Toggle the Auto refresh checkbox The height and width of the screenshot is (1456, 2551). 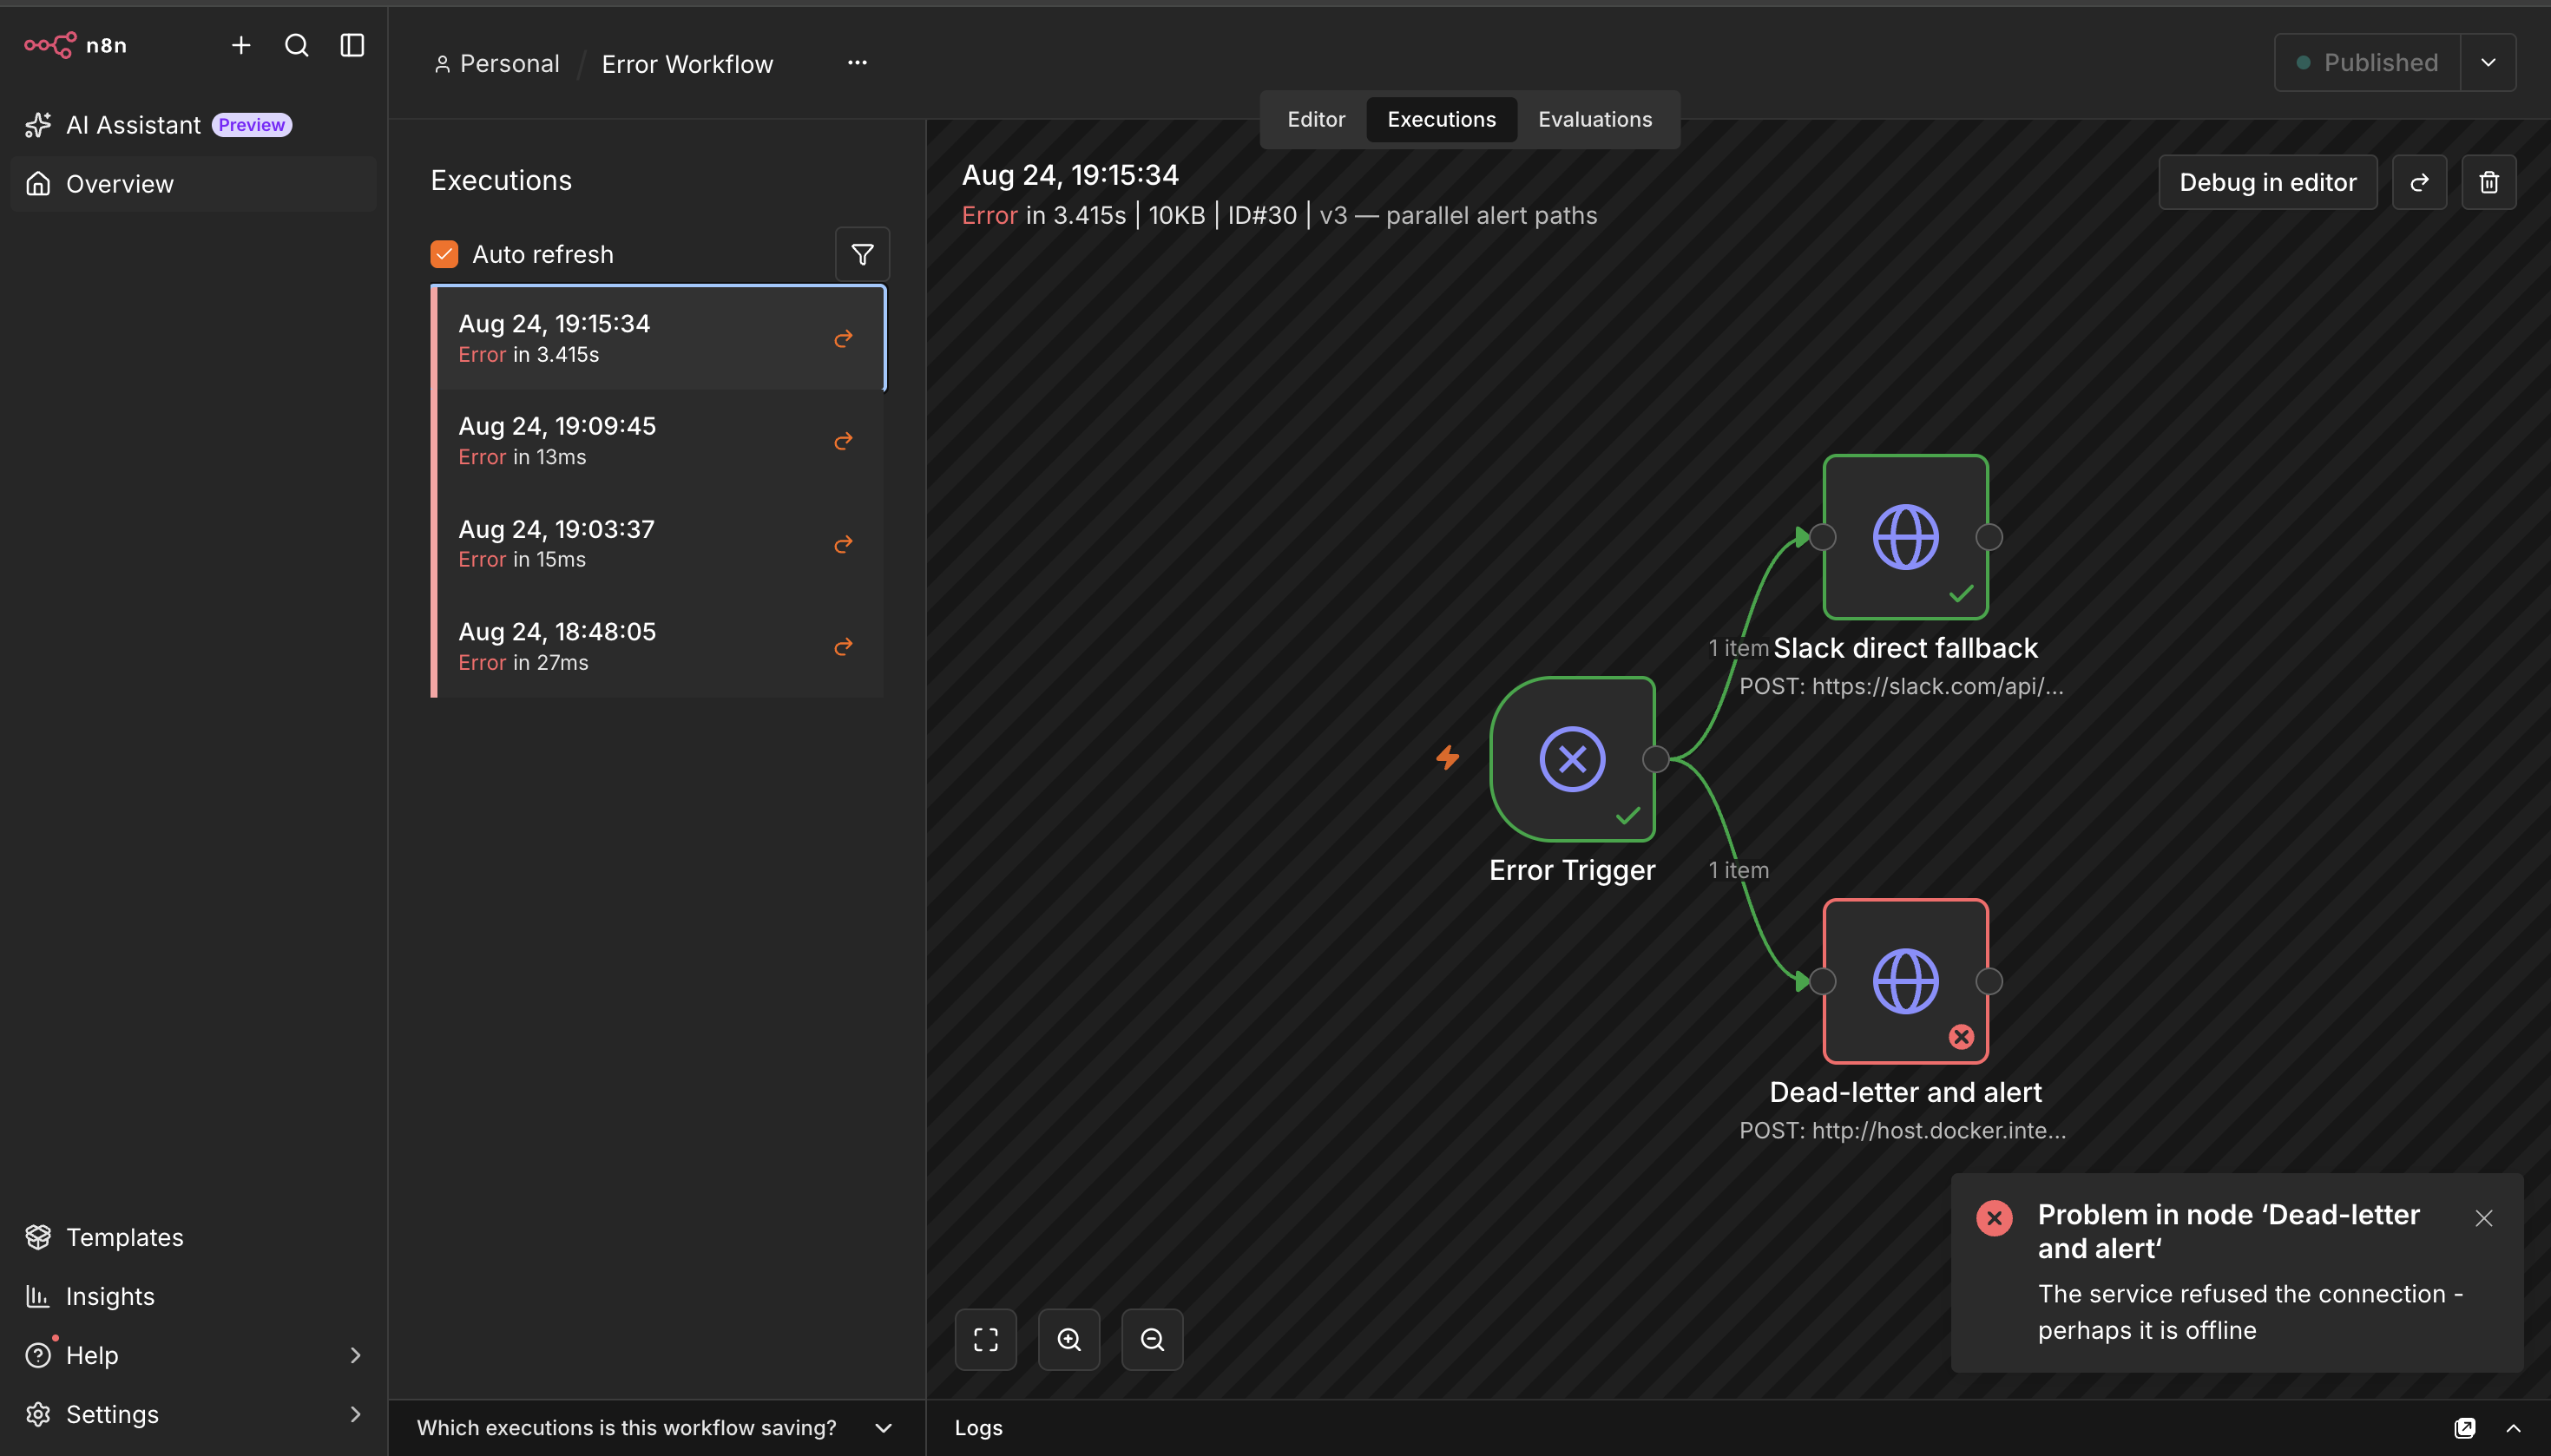coord(444,254)
